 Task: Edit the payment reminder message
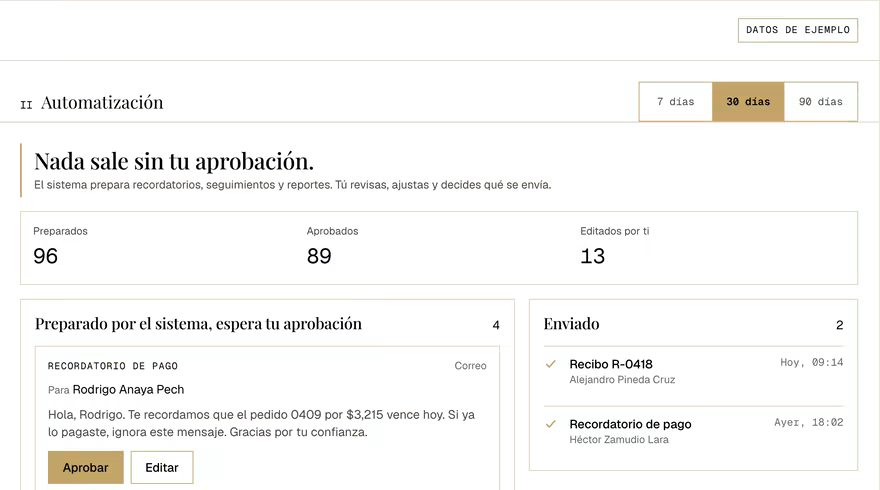162,467
